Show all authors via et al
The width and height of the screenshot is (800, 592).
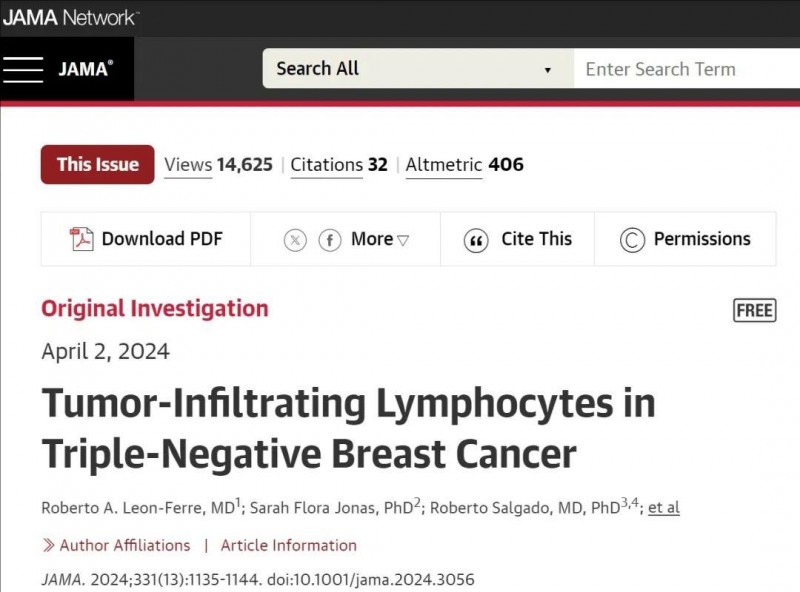point(664,508)
